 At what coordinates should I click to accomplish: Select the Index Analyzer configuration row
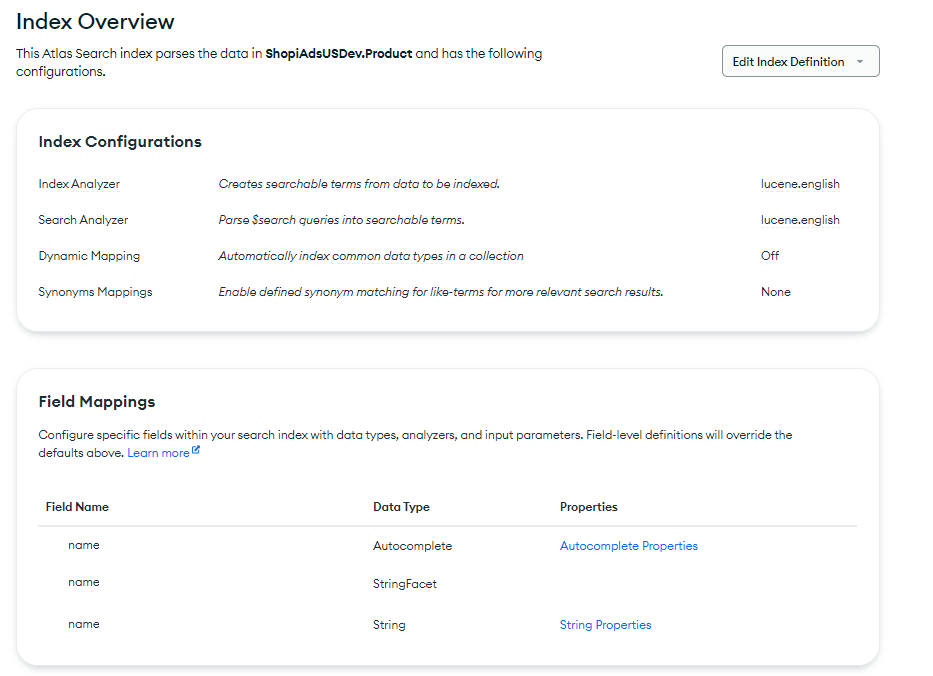[79, 184]
